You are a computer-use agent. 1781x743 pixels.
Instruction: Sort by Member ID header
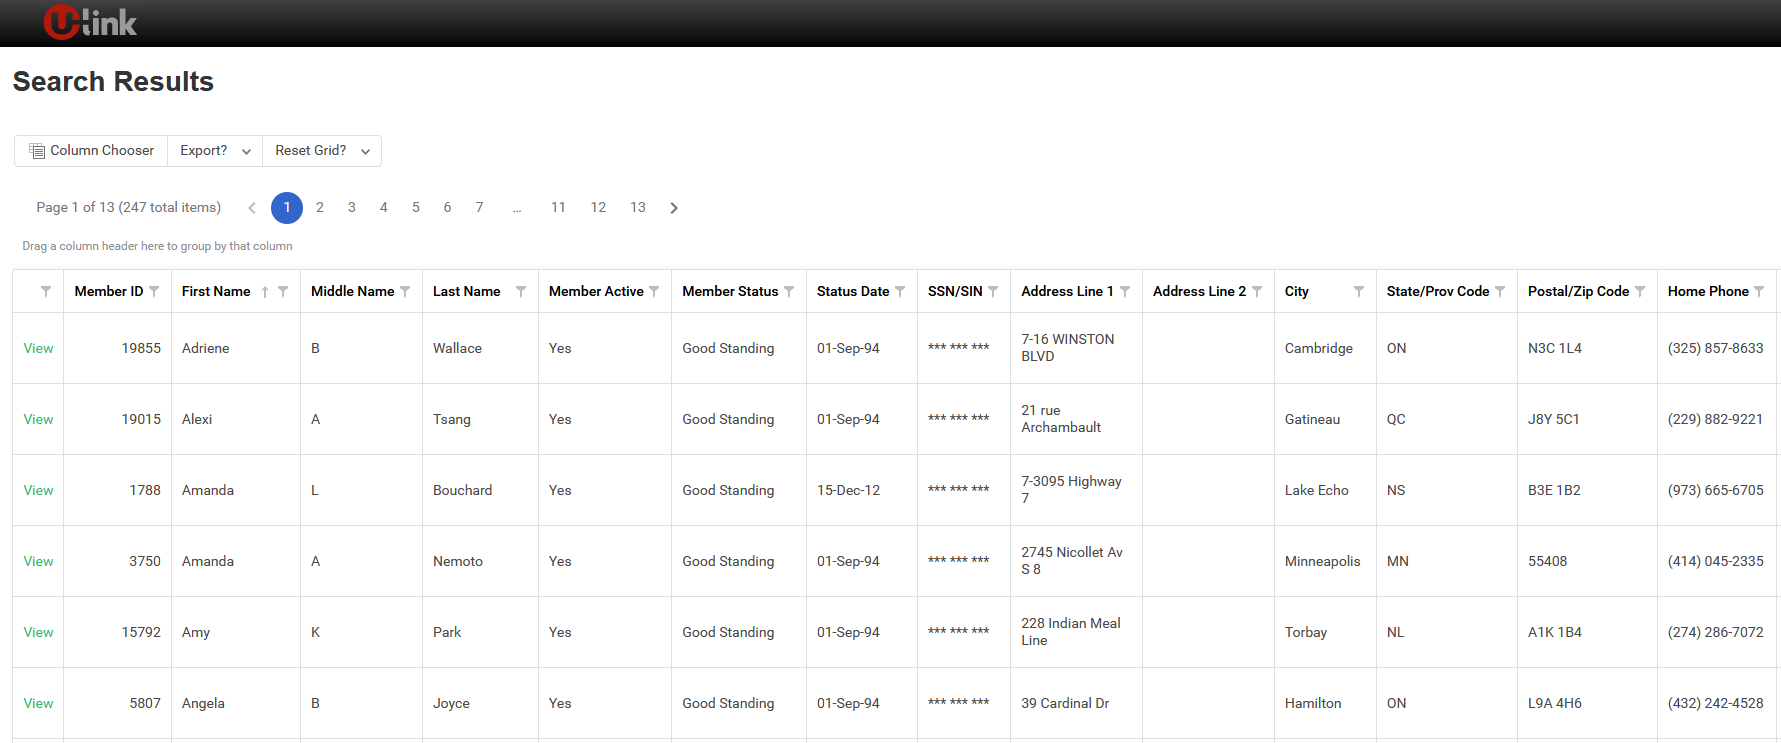(x=109, y=291)
